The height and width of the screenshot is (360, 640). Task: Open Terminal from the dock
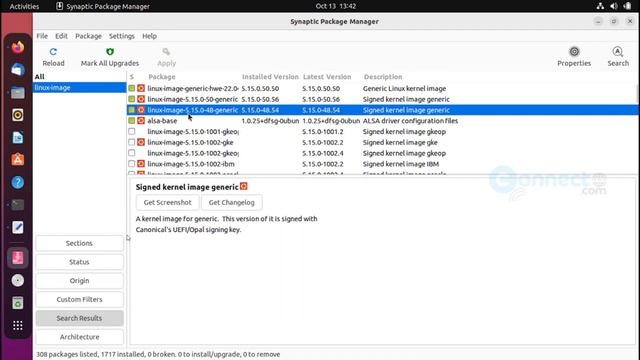click(x=18, y=205)
